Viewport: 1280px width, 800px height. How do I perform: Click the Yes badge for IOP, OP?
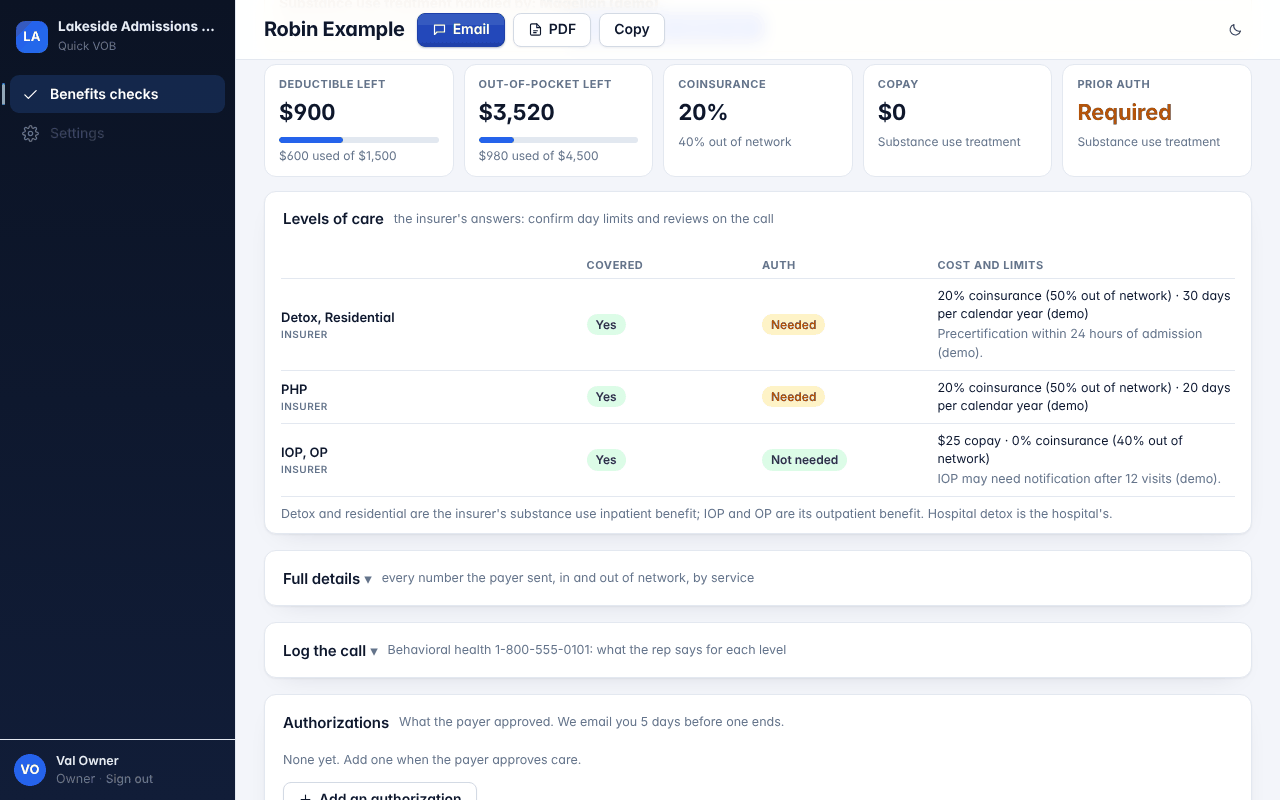606,460
